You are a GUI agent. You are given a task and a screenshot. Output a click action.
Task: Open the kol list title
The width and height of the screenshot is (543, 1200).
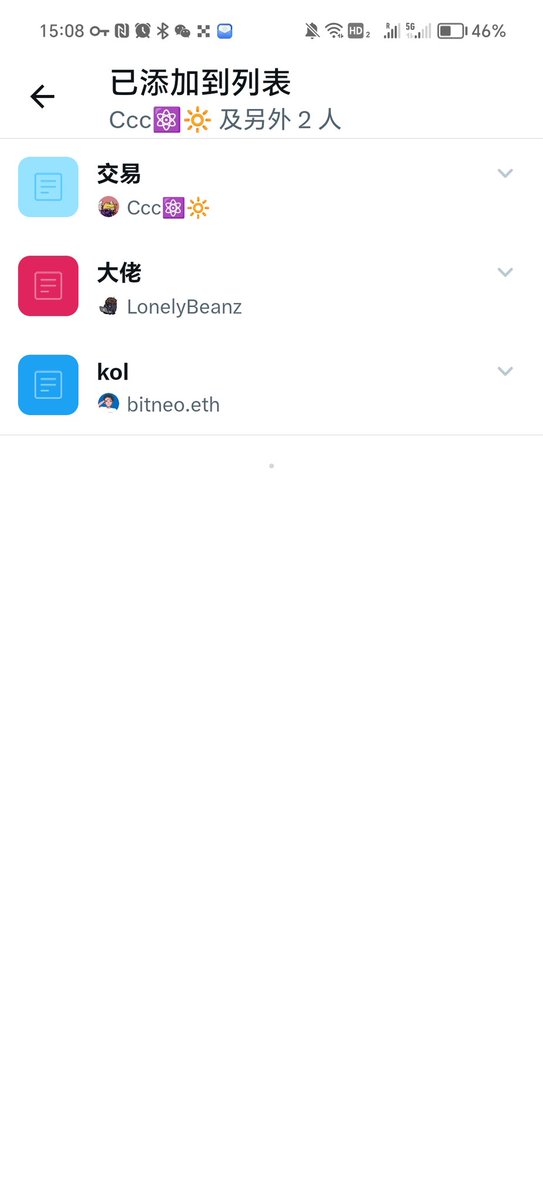click(x=113, y=372)
